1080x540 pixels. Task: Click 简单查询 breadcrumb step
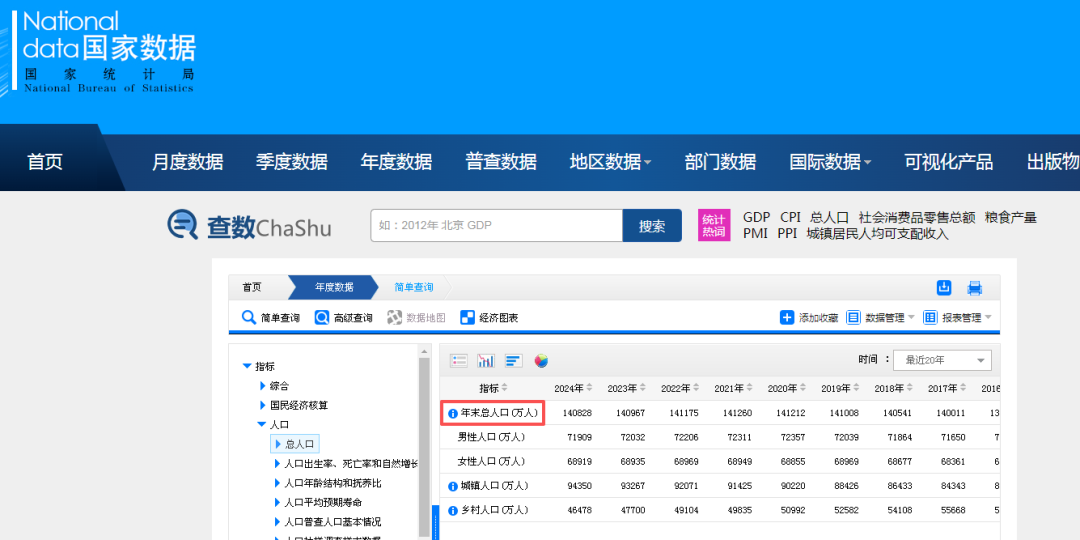click(x=414, y=287)
